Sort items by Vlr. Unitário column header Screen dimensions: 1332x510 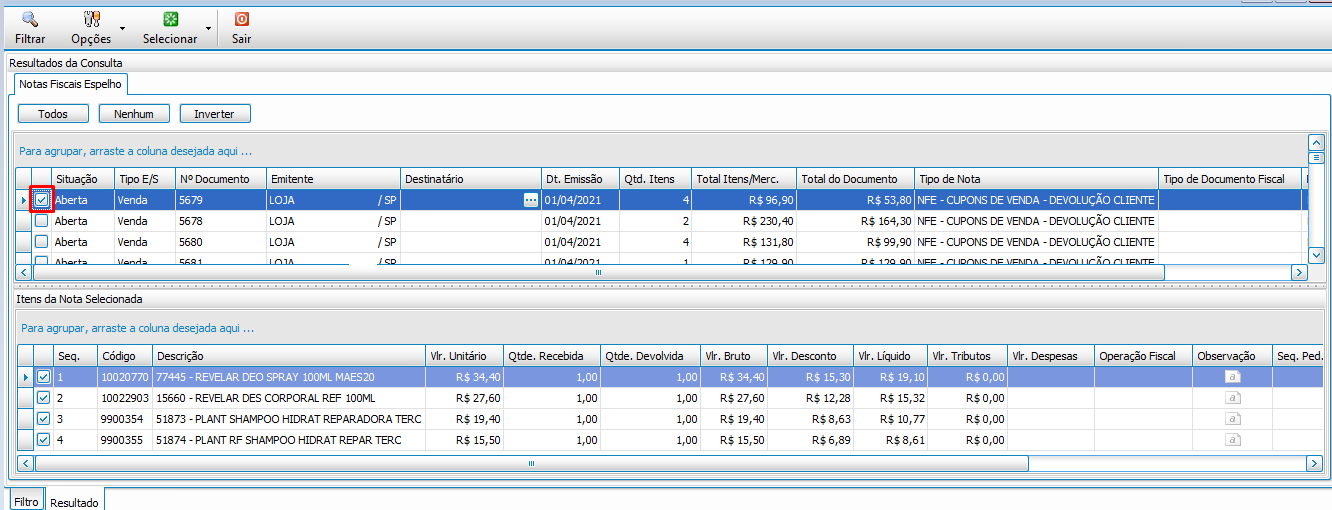click(x=464, y=356)
